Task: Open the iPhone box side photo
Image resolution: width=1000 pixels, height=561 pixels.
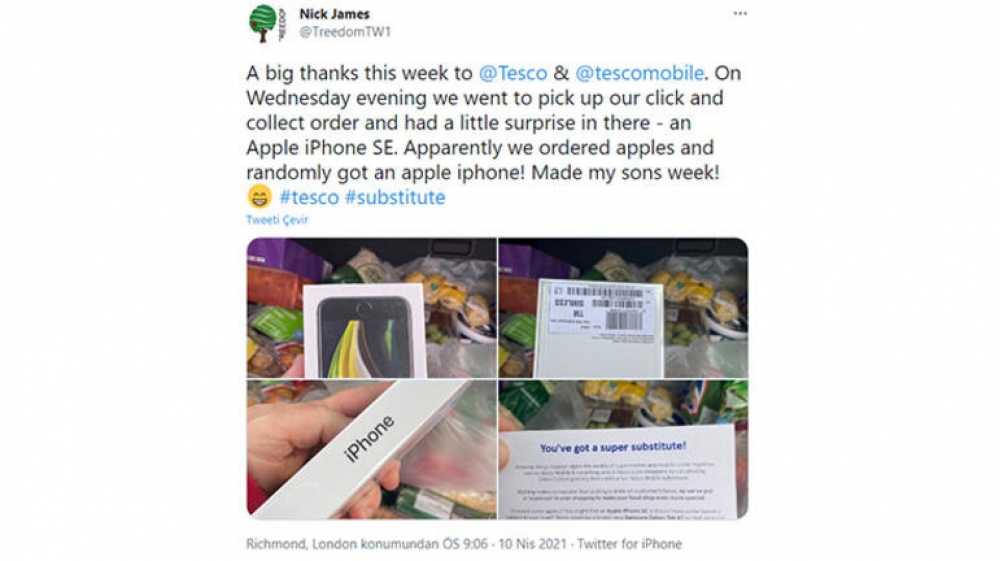Action: point(371,449)
